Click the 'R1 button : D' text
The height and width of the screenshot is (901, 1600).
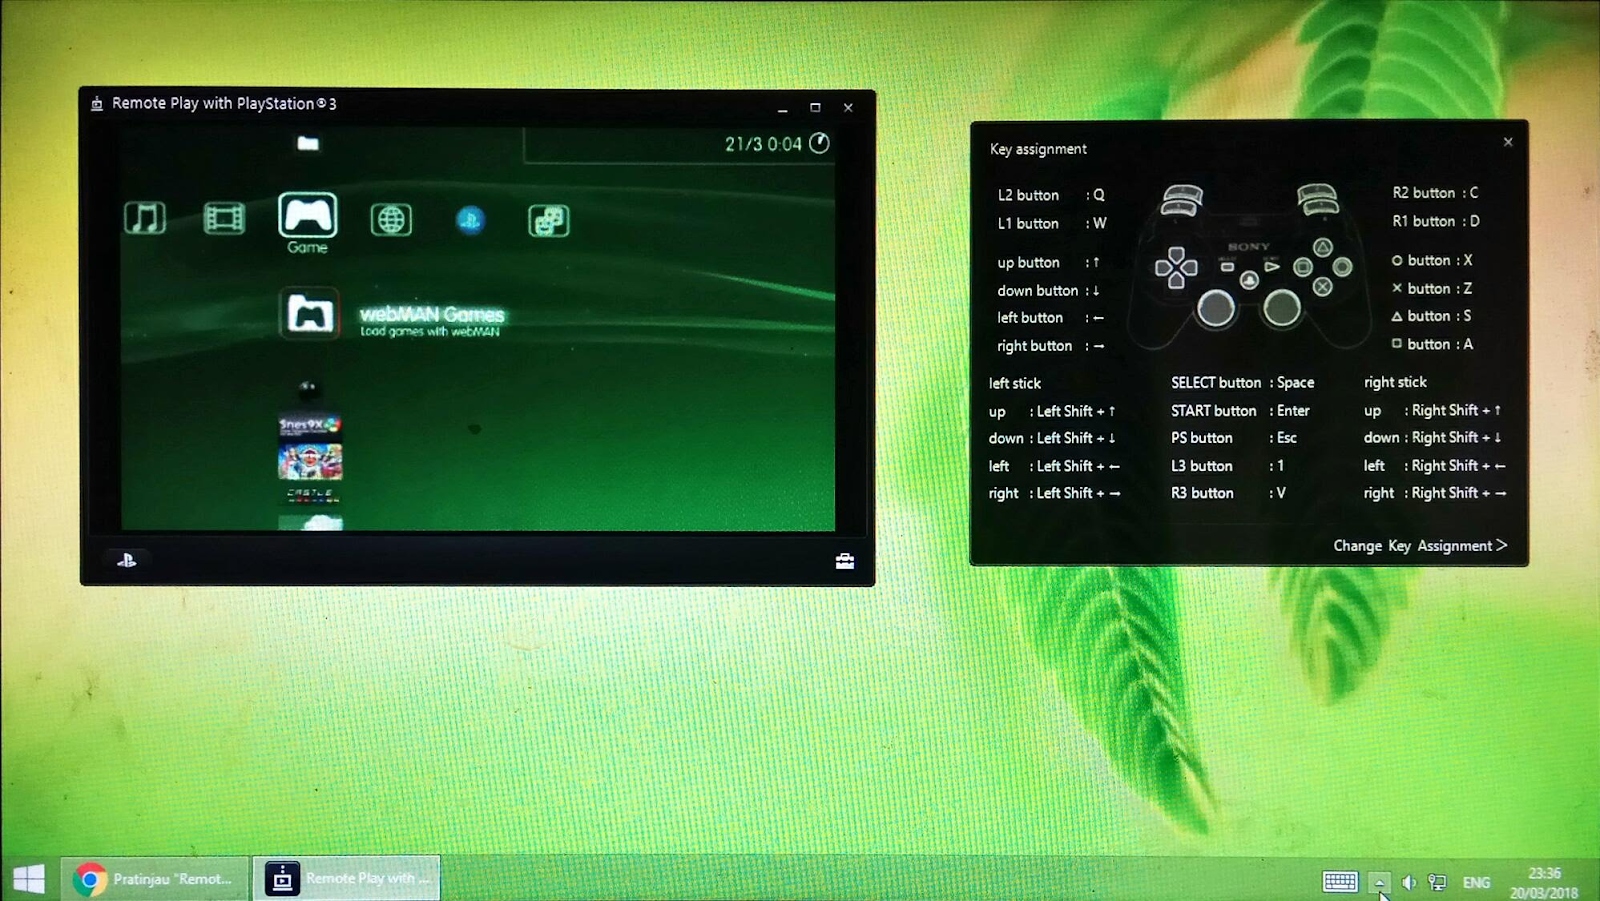tap(1436, 221)
